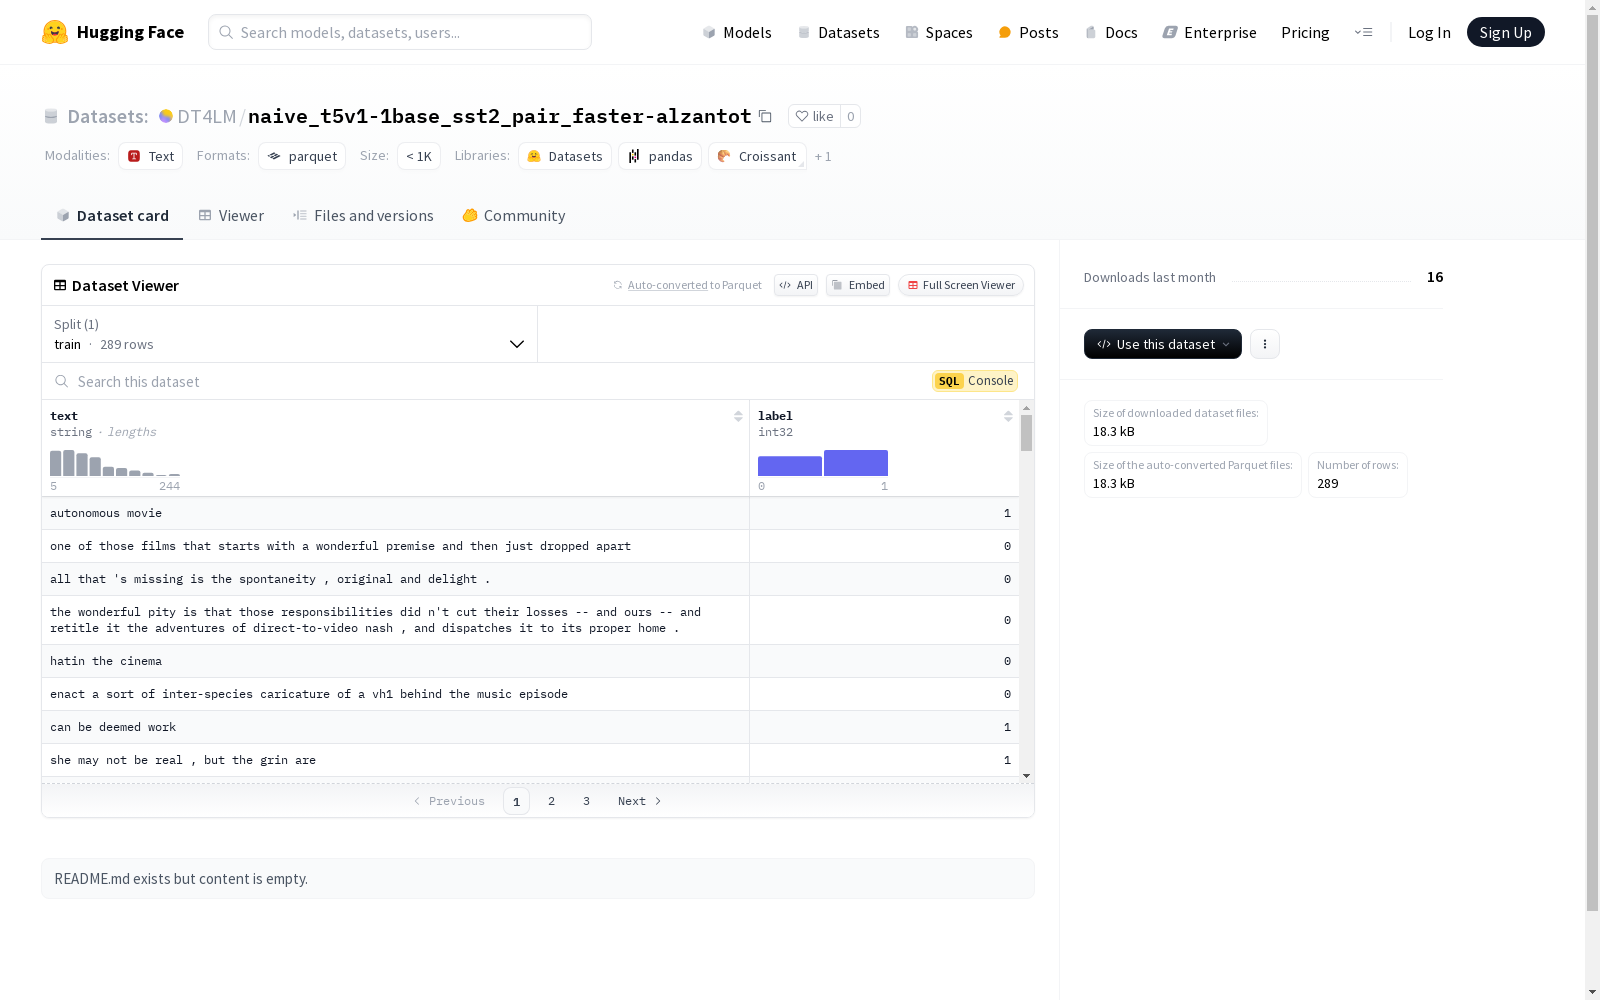Click the Croissant library tag

pyautogui.click(x=757, y=156)
